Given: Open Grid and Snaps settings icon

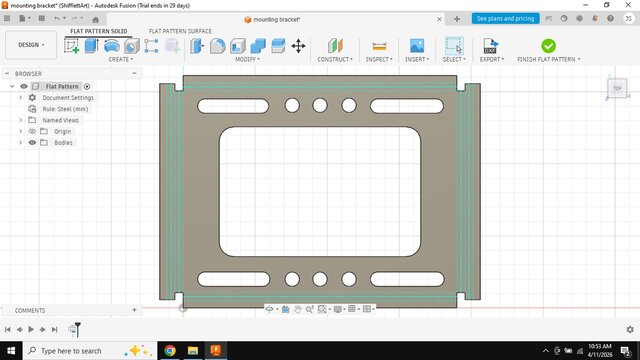Looking at the screenshot, I should pyautogui.click(x=352, y=309).
